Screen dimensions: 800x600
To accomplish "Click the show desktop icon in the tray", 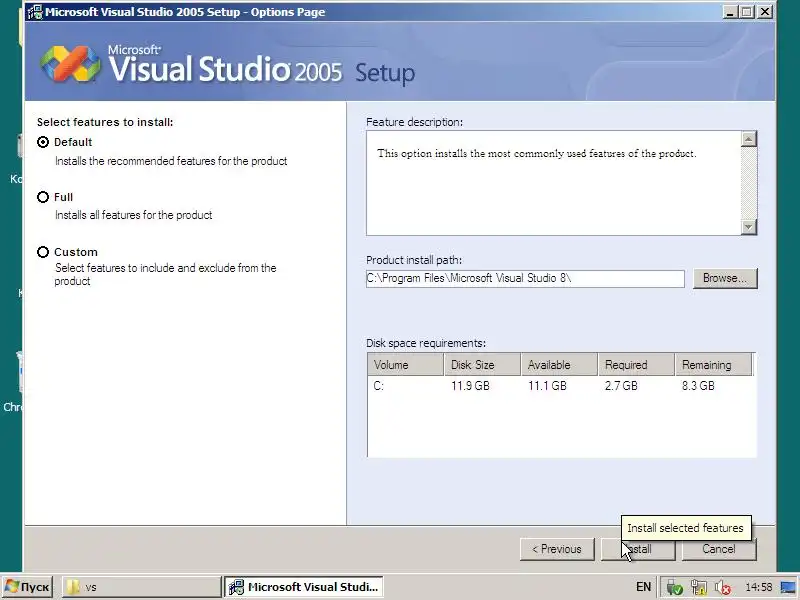I will tap(788, 588).
